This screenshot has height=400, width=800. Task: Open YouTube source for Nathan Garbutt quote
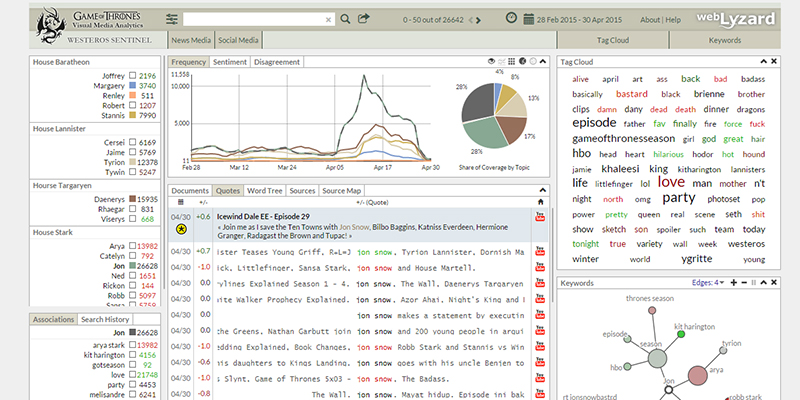[540, 331]
